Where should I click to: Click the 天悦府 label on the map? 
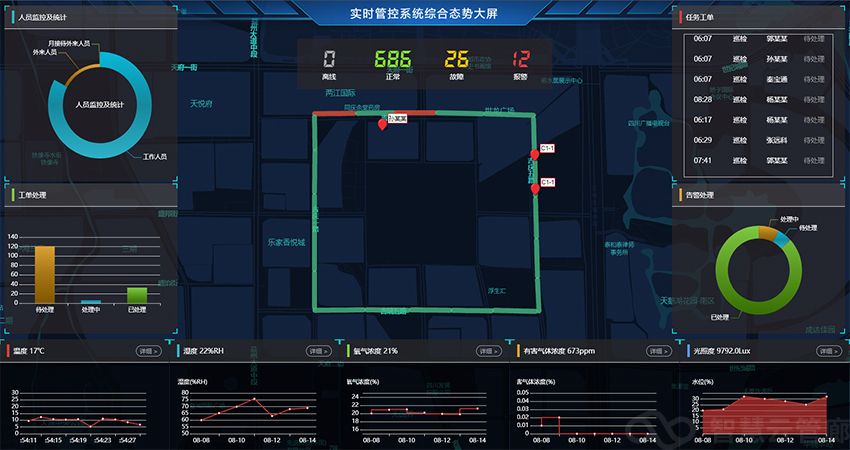[x=201, y=104]
